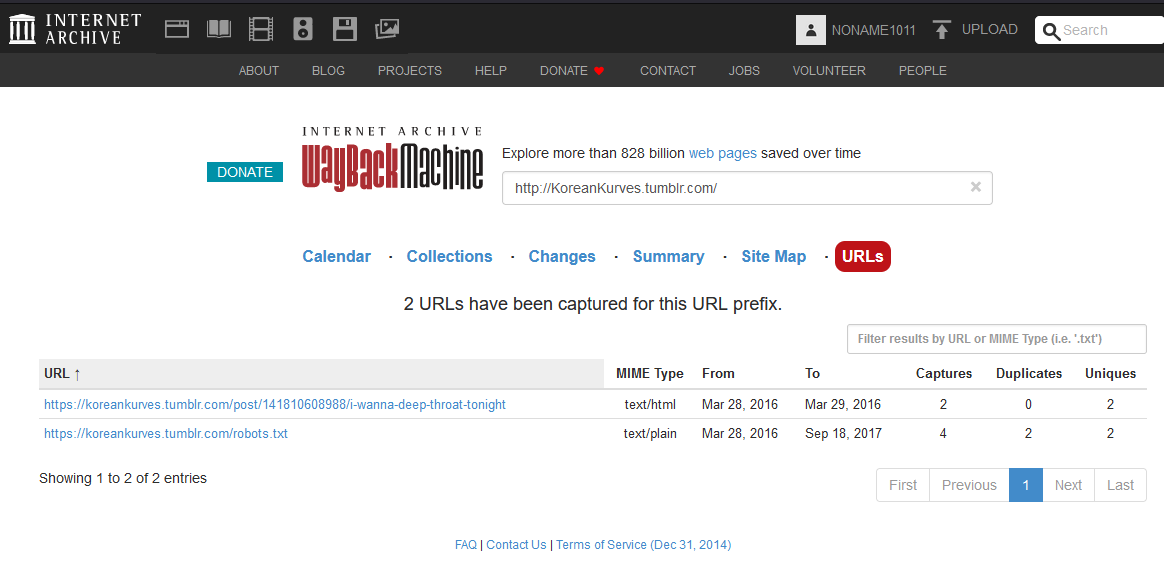Viewport: 1164px width, 566px height.
Task: Open the BLOG menu item
Action: [x=328, y=71]
